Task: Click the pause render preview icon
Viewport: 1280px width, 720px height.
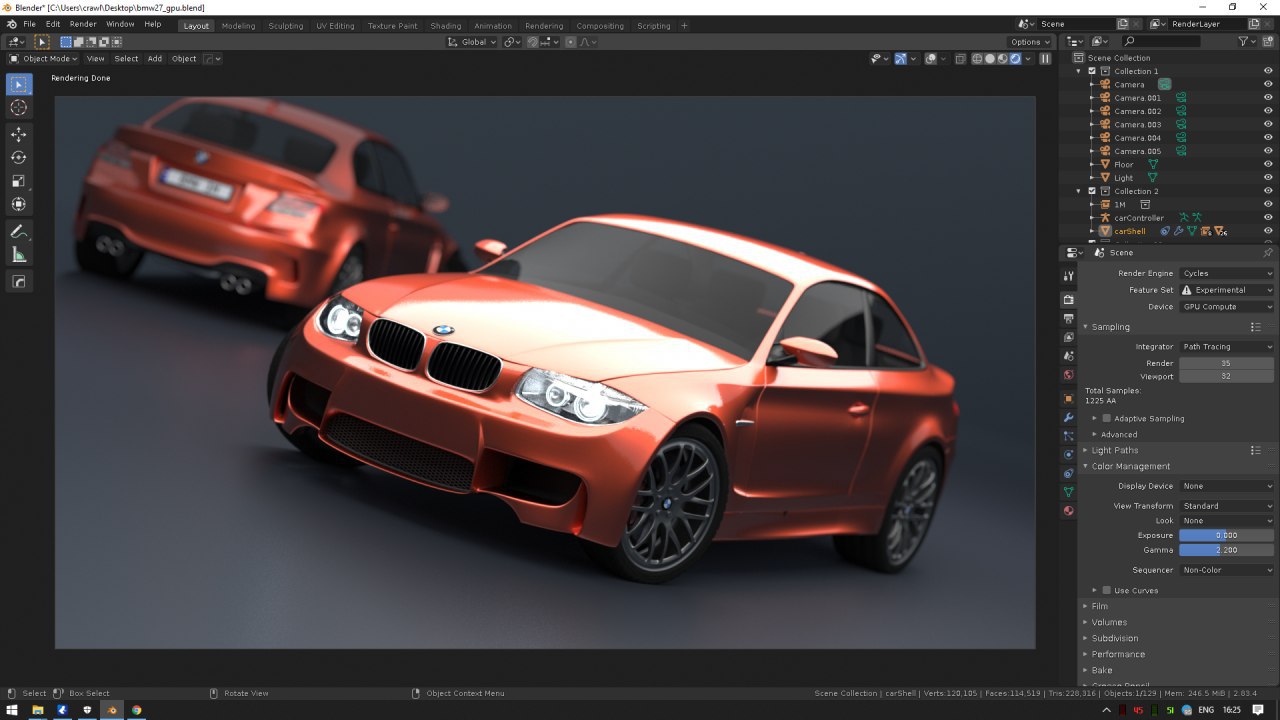Action: (1045, 59)
